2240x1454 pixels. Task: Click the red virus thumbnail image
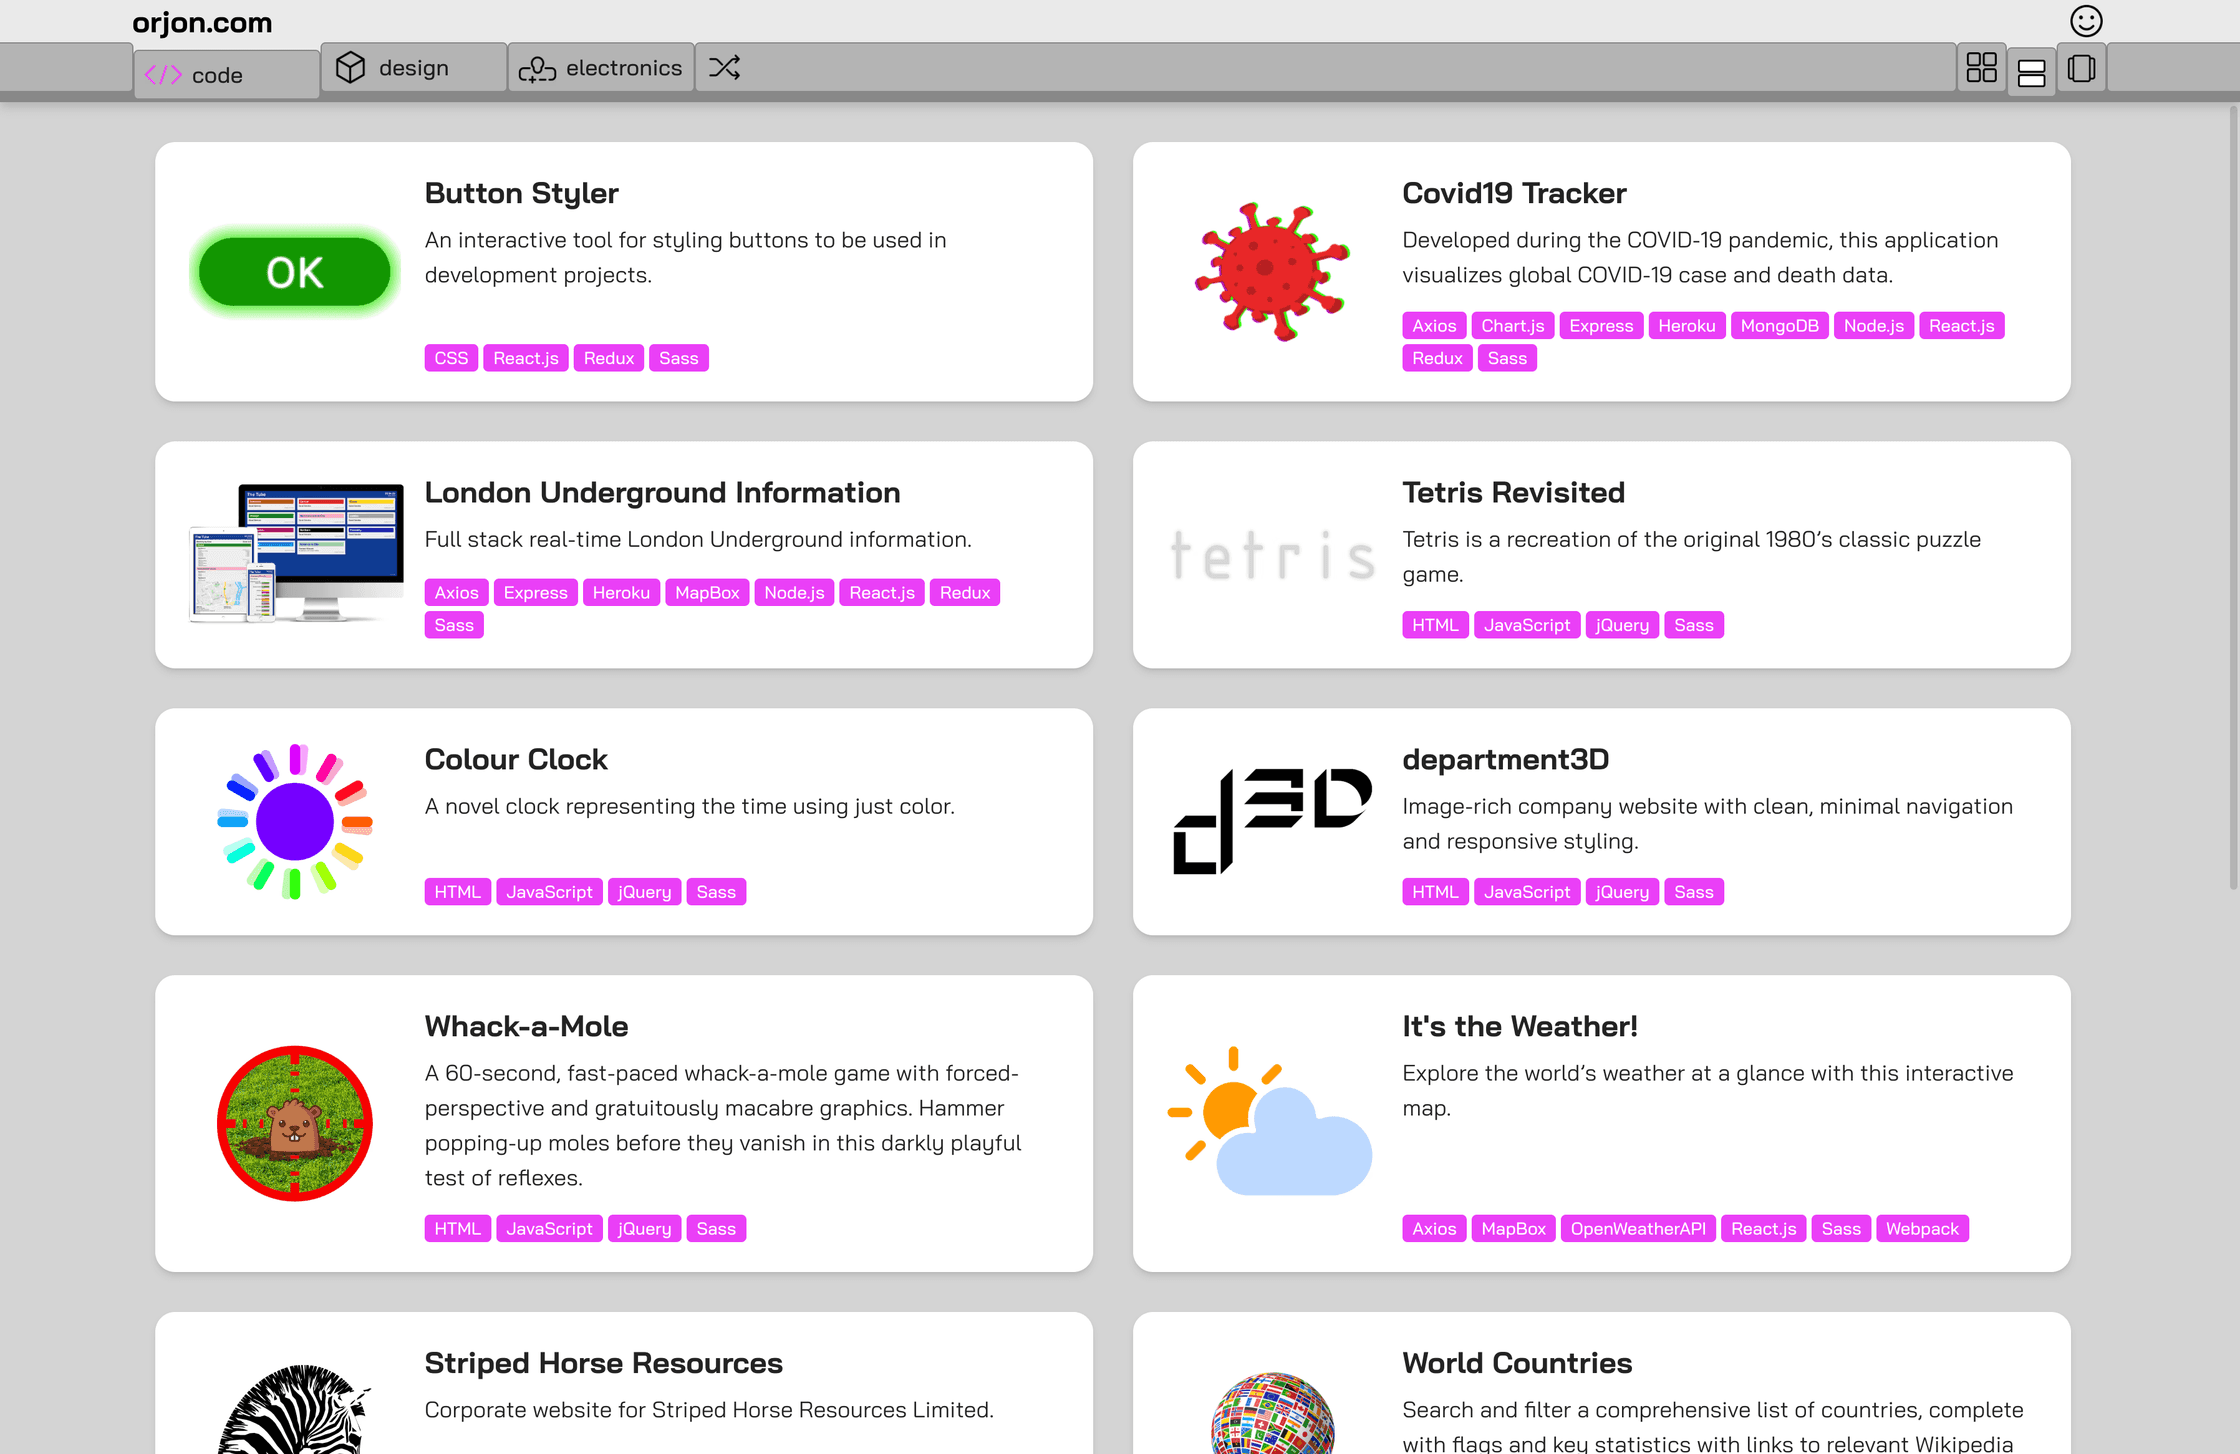(1272, 272)
